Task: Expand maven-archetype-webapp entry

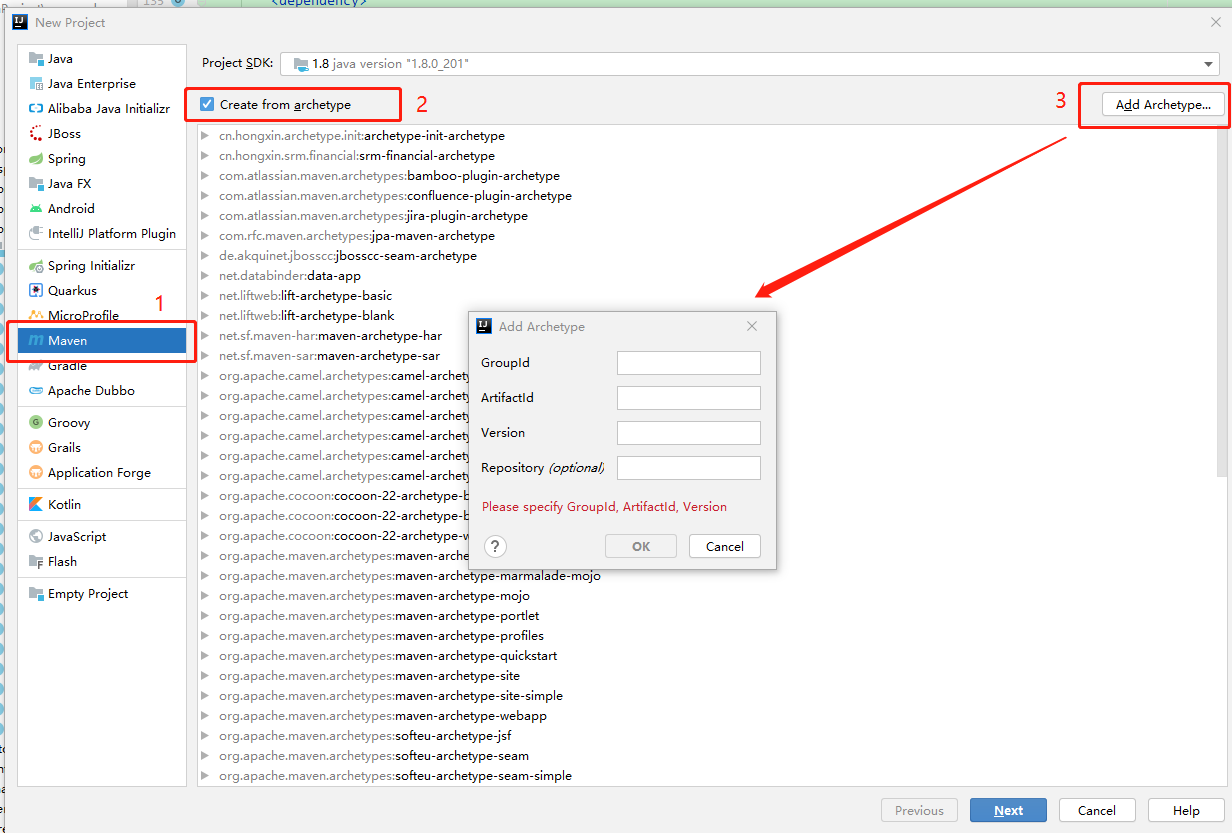Action: [x=205, y=716]
